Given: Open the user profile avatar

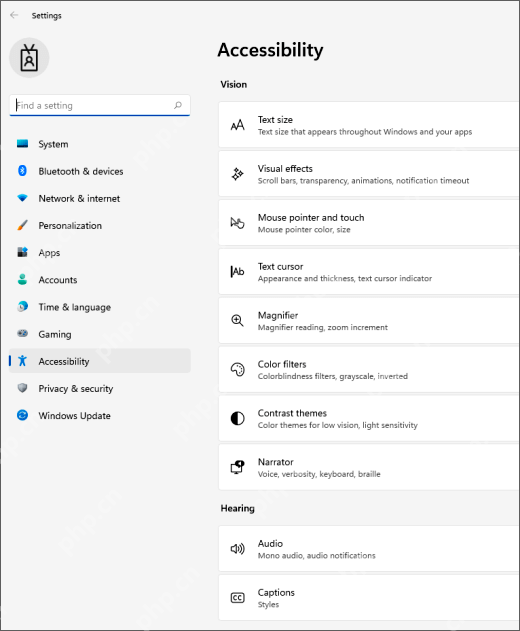Looking at the screenshot, I should (x=29, y=58).
